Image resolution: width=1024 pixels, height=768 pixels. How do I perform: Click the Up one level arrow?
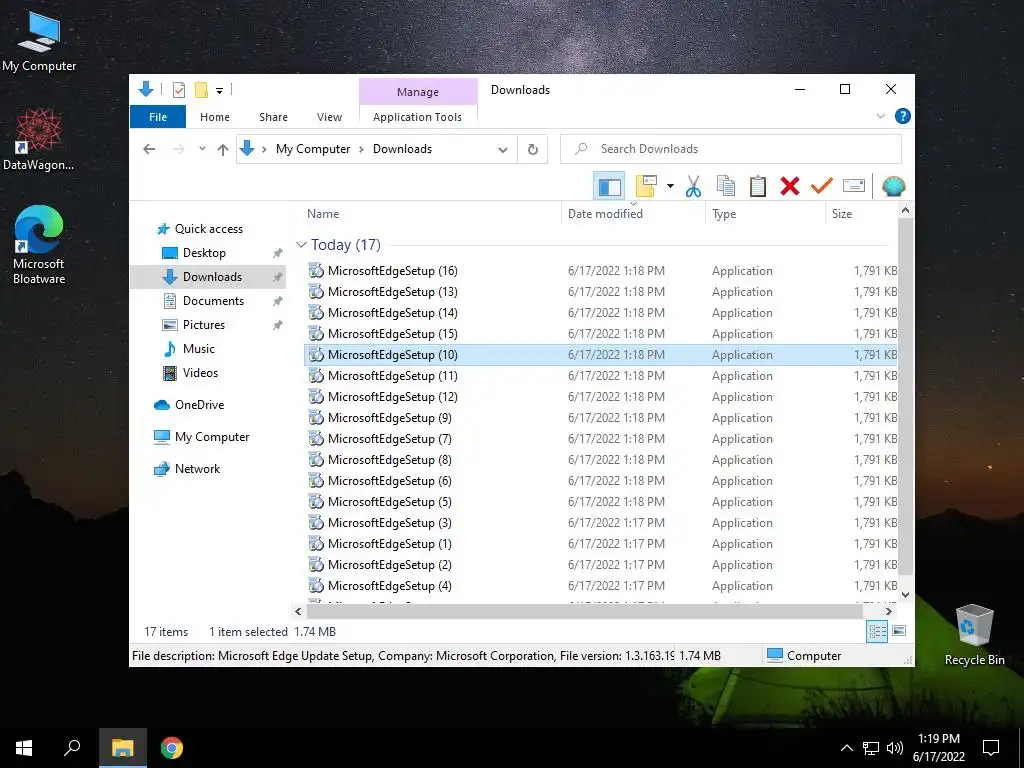[x=223, y=149]
